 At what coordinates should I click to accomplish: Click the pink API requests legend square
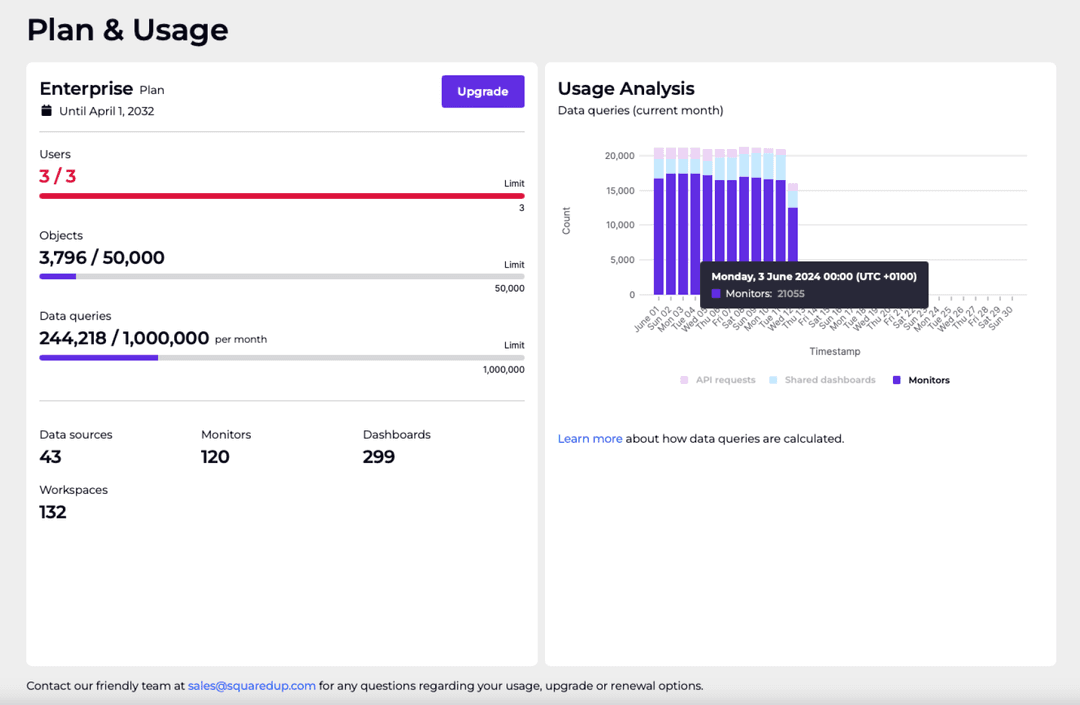pos(683,380)
